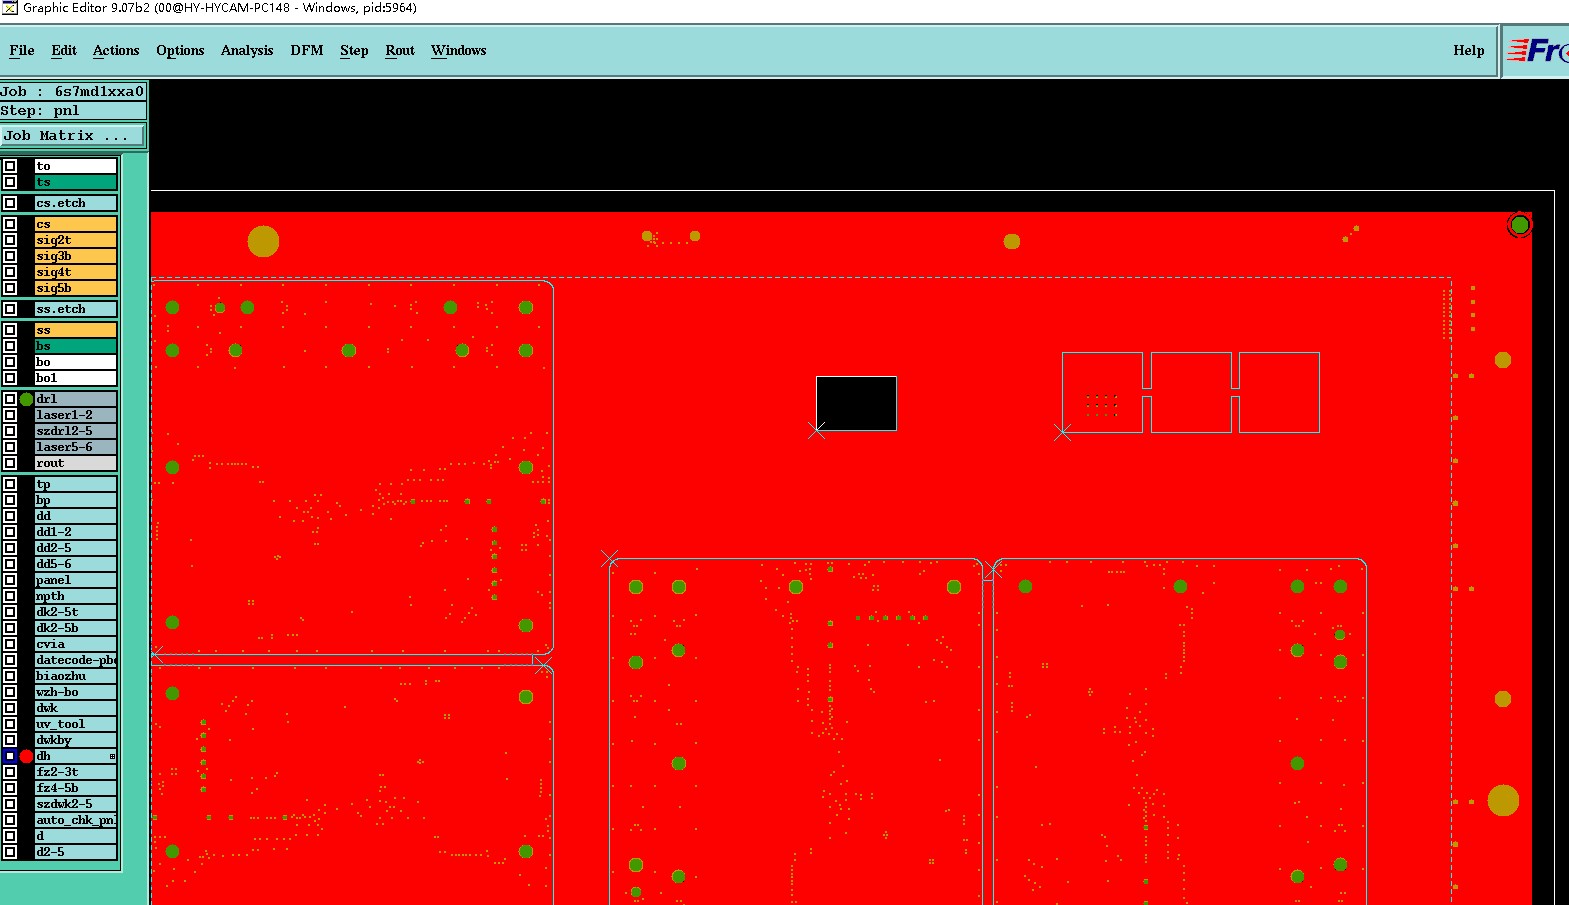Select the d2-5 layer name

pos(76,852)
